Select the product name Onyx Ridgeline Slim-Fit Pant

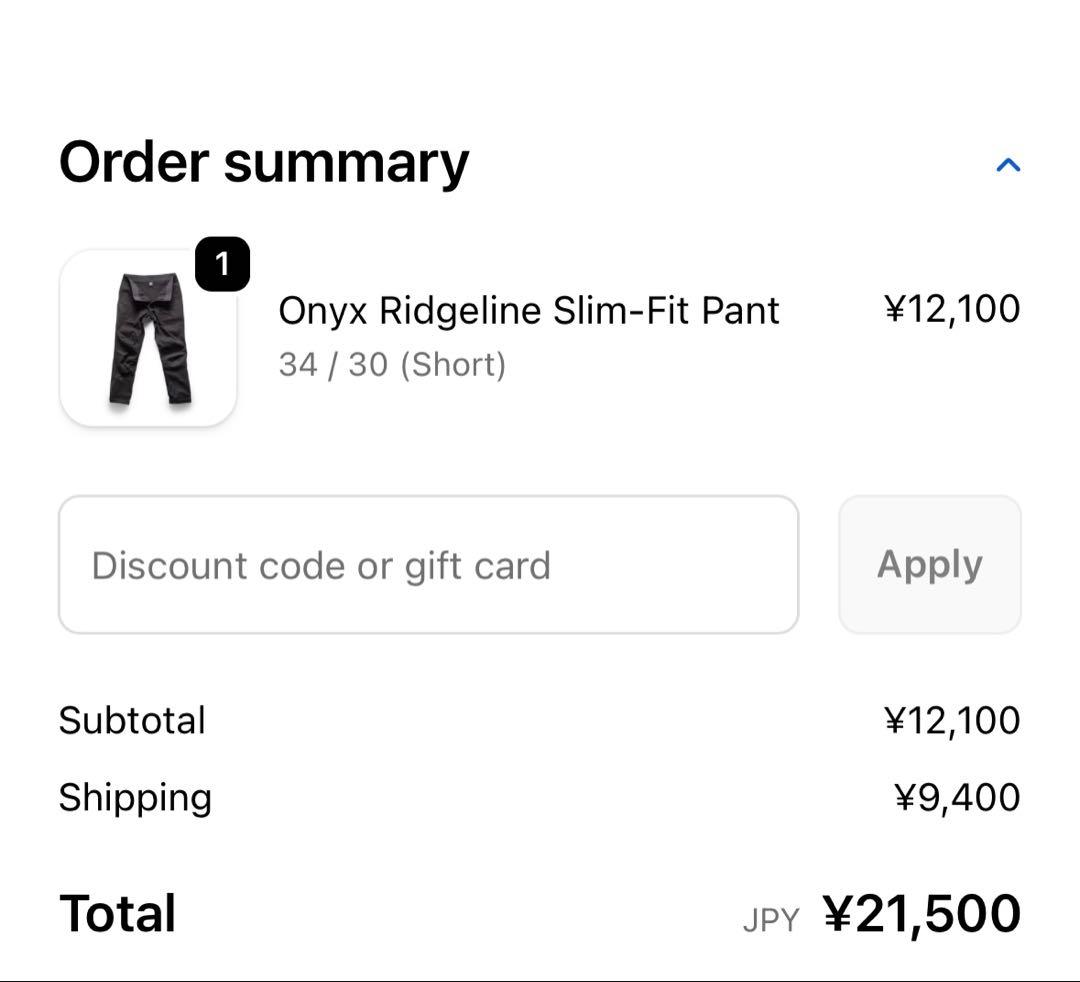529,310
